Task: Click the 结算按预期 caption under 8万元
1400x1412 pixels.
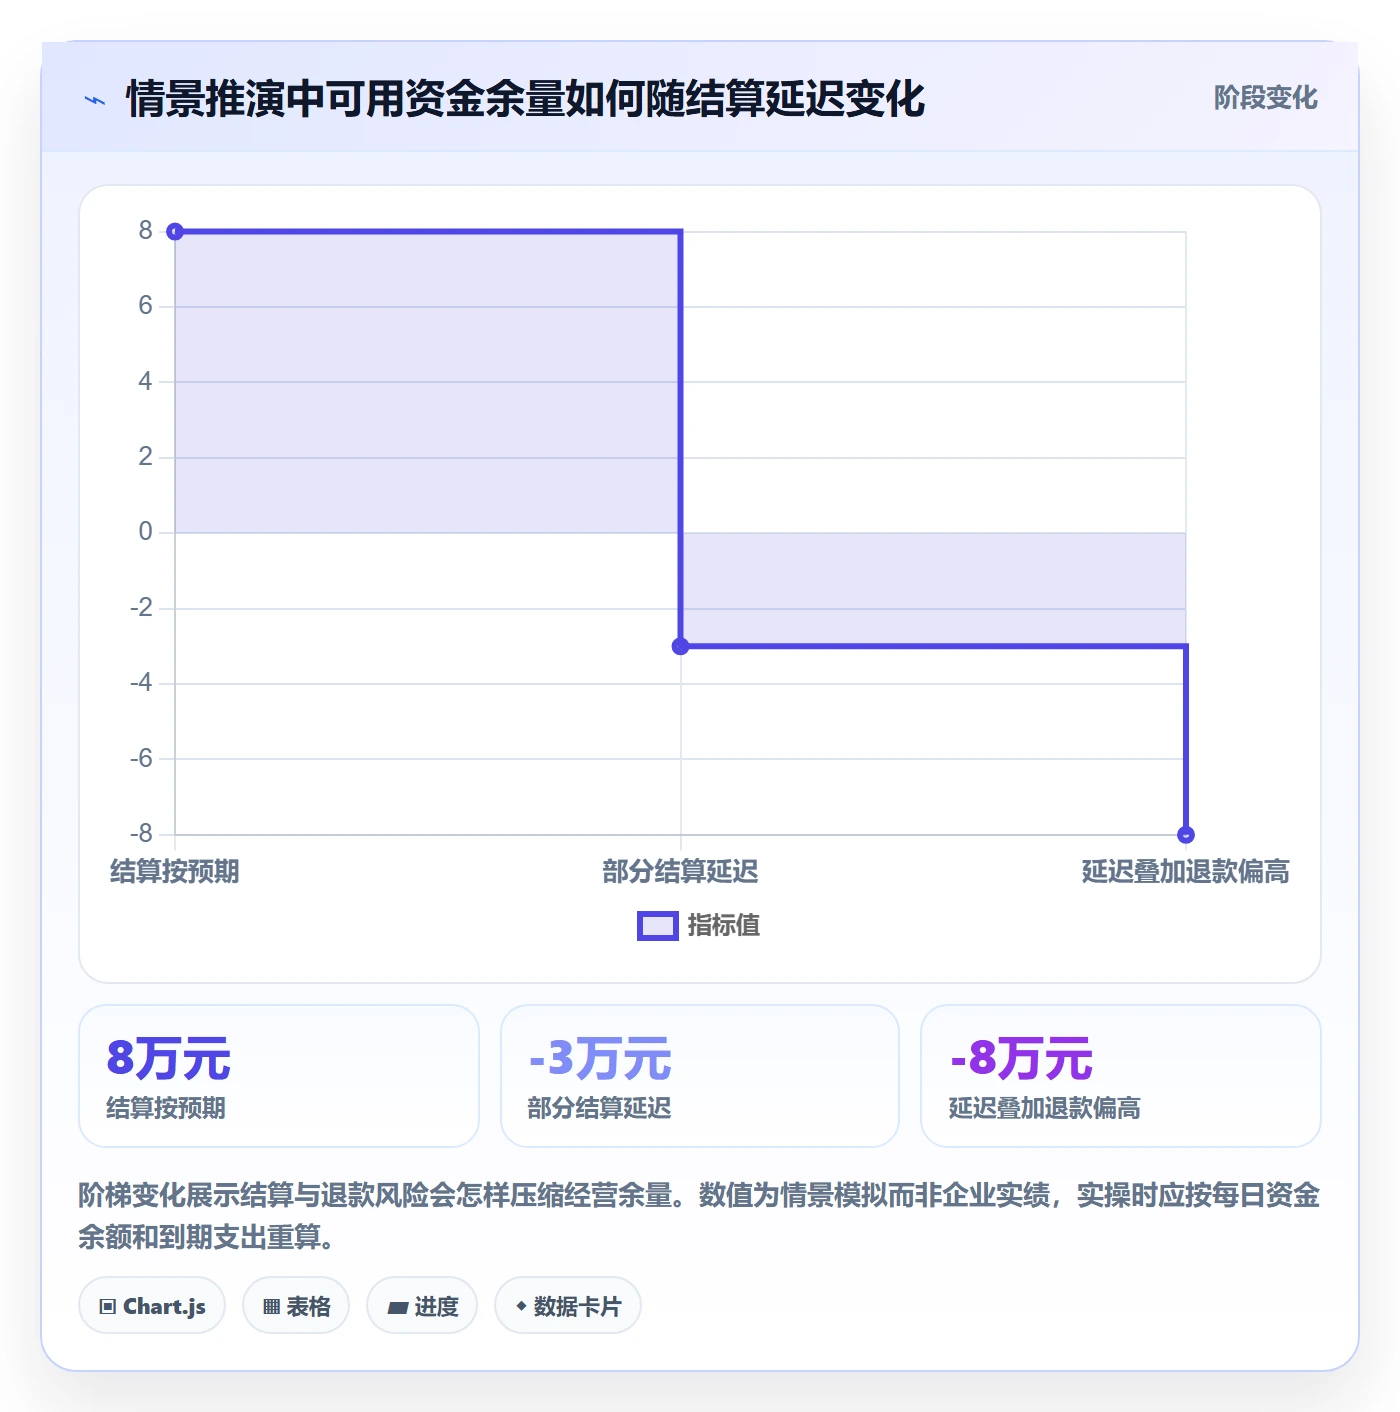Action: [x=166, y=1108]
